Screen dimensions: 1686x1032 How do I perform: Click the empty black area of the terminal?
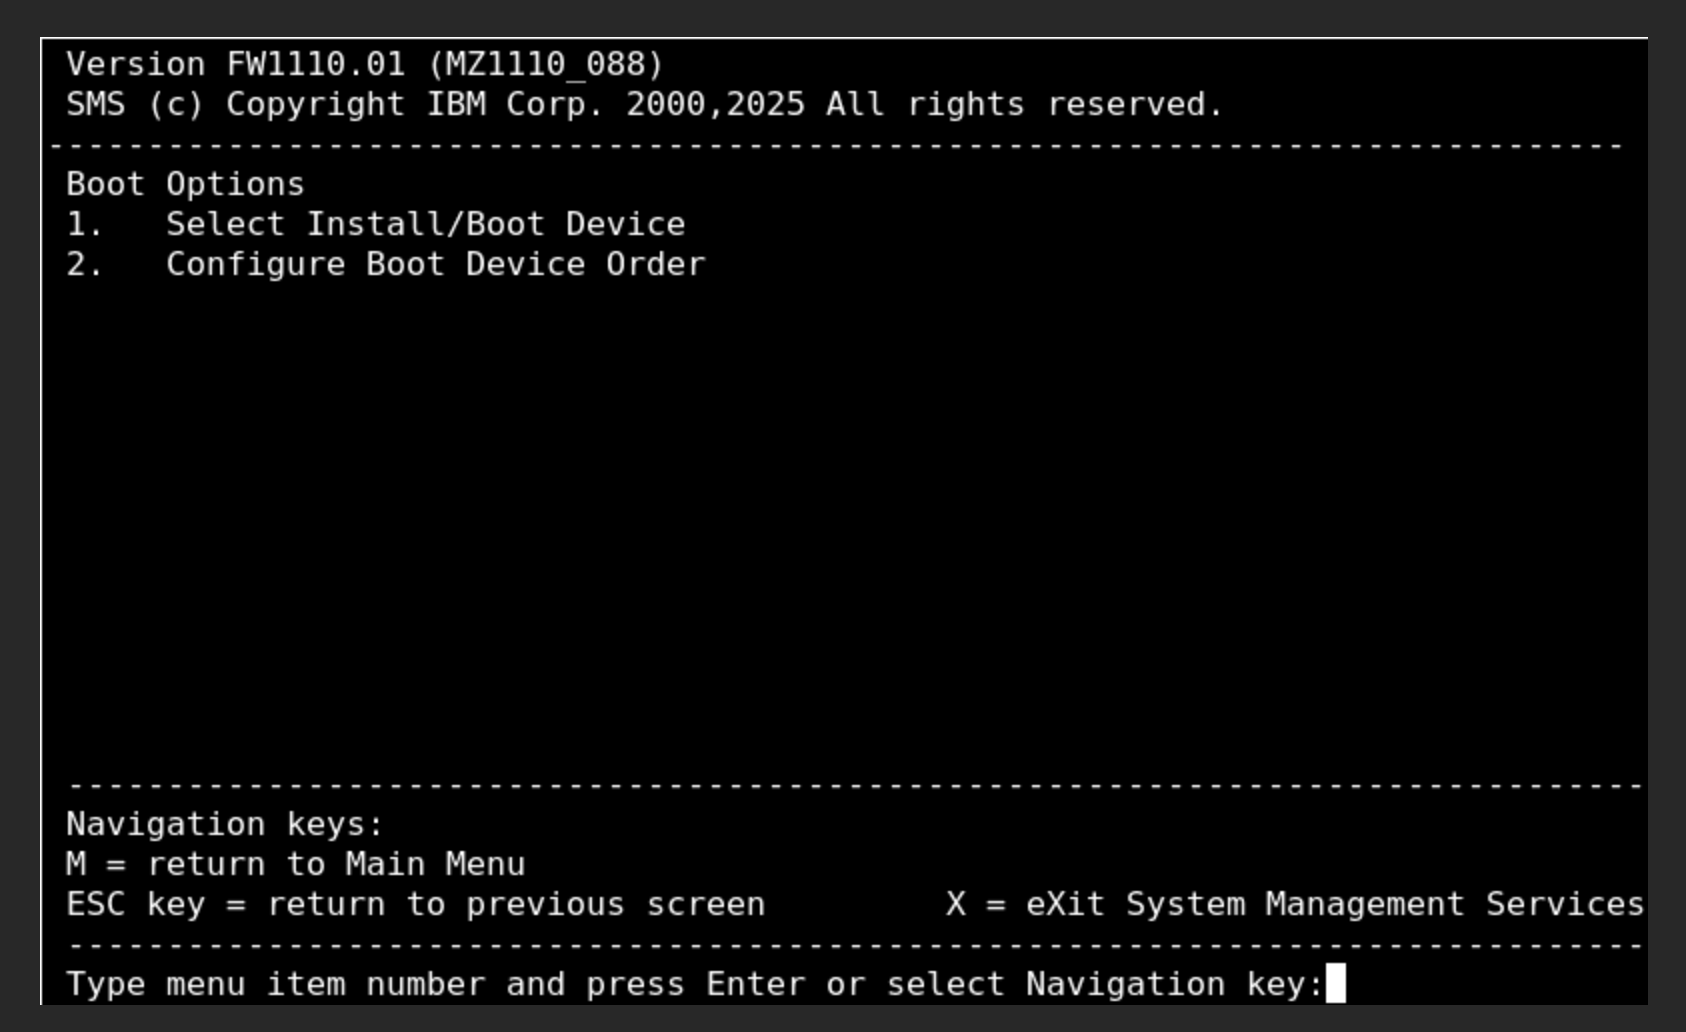point(844,520)
